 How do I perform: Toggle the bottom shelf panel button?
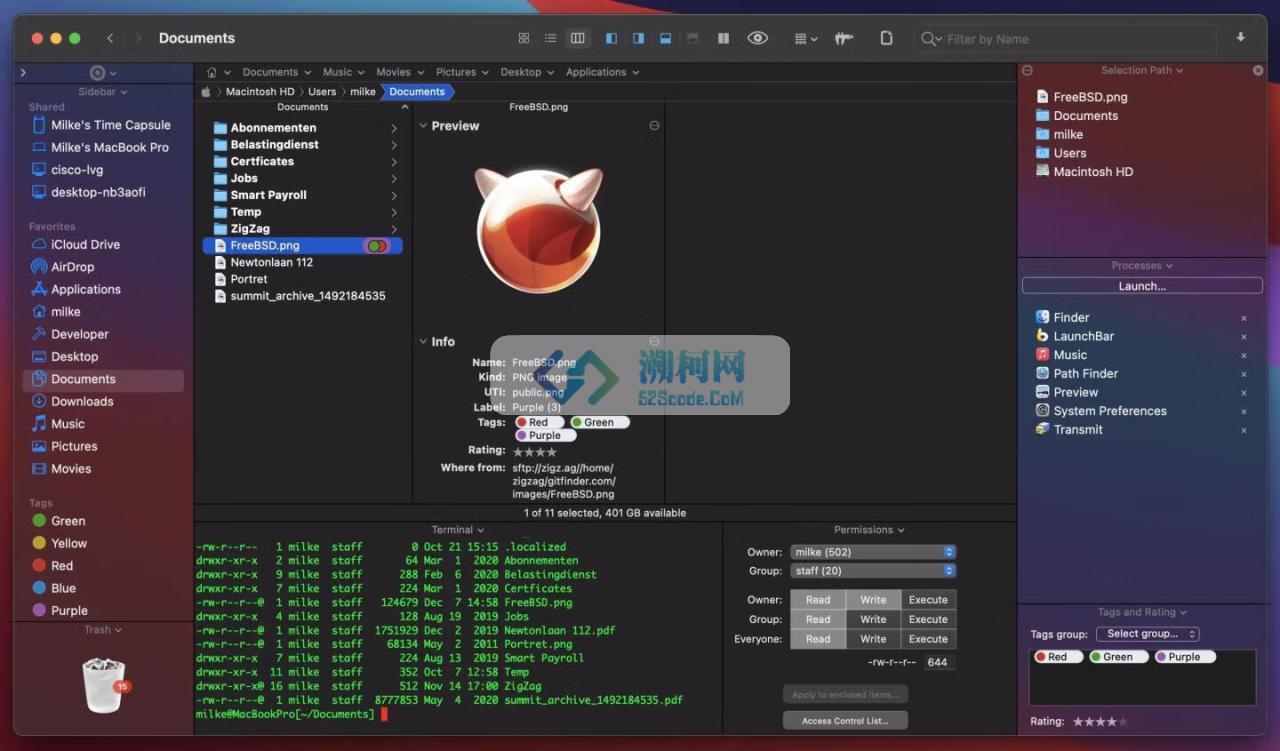(665, 38)
